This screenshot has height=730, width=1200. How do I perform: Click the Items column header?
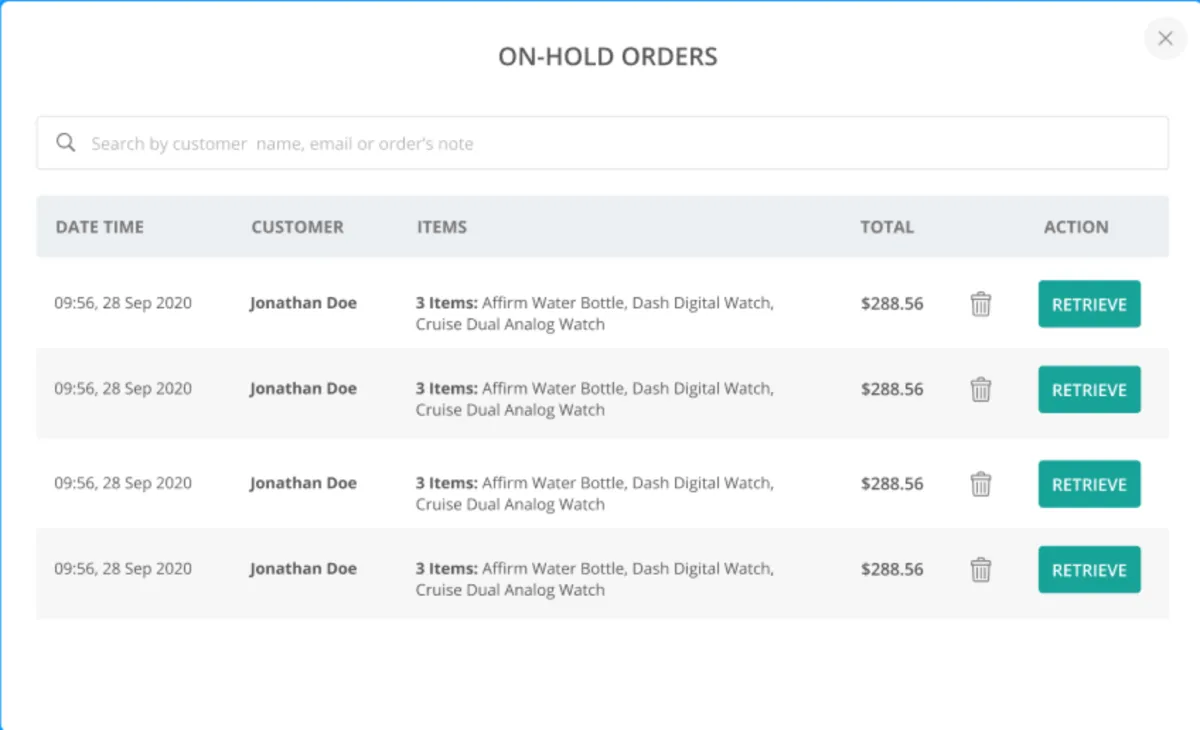pyautogui.click(x=442, y=227)
